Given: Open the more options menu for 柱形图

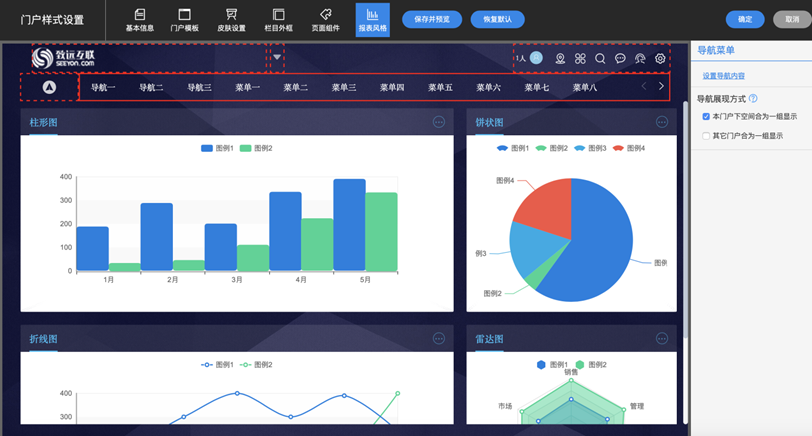Looking at the screenshot, I should [438, 122].
